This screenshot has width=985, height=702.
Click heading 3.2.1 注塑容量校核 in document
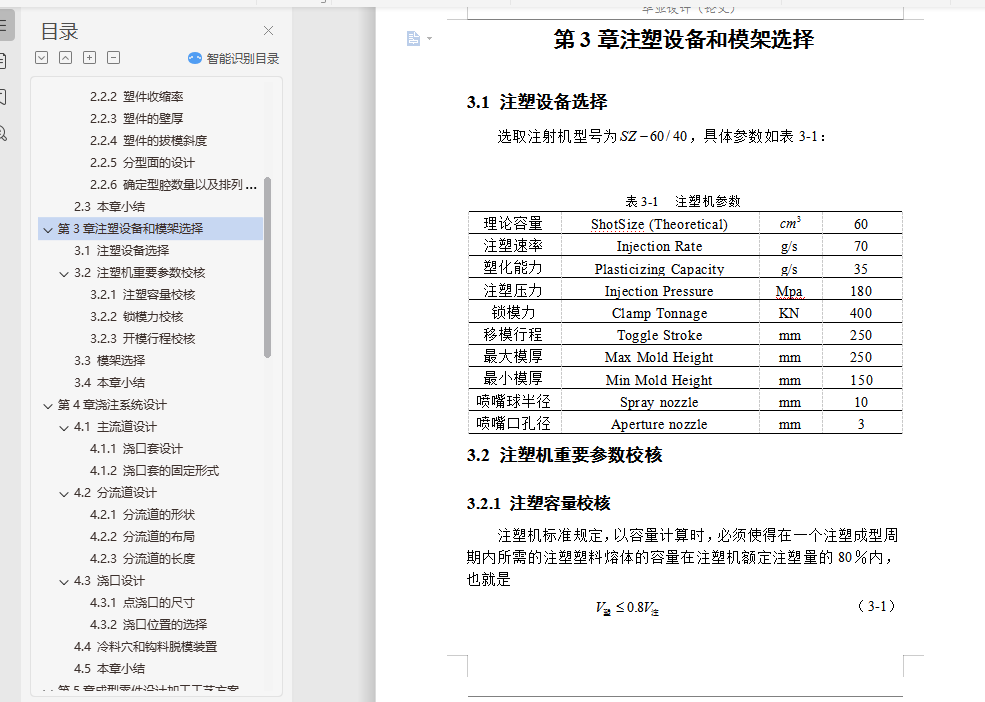coord(538,503)
